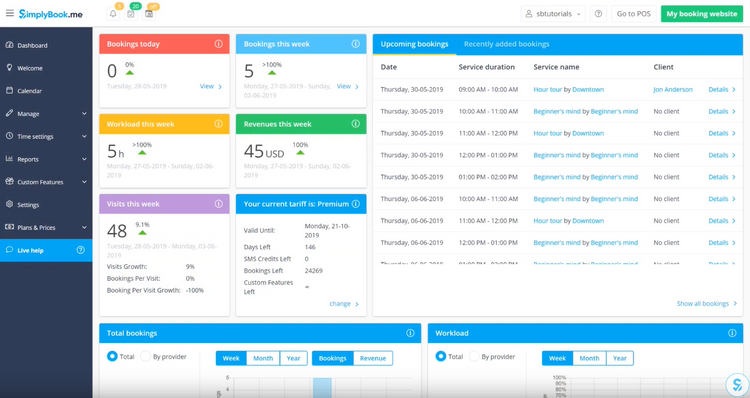Show info for Revenues this week card
The image size is (750, 398).
[355, 124]
